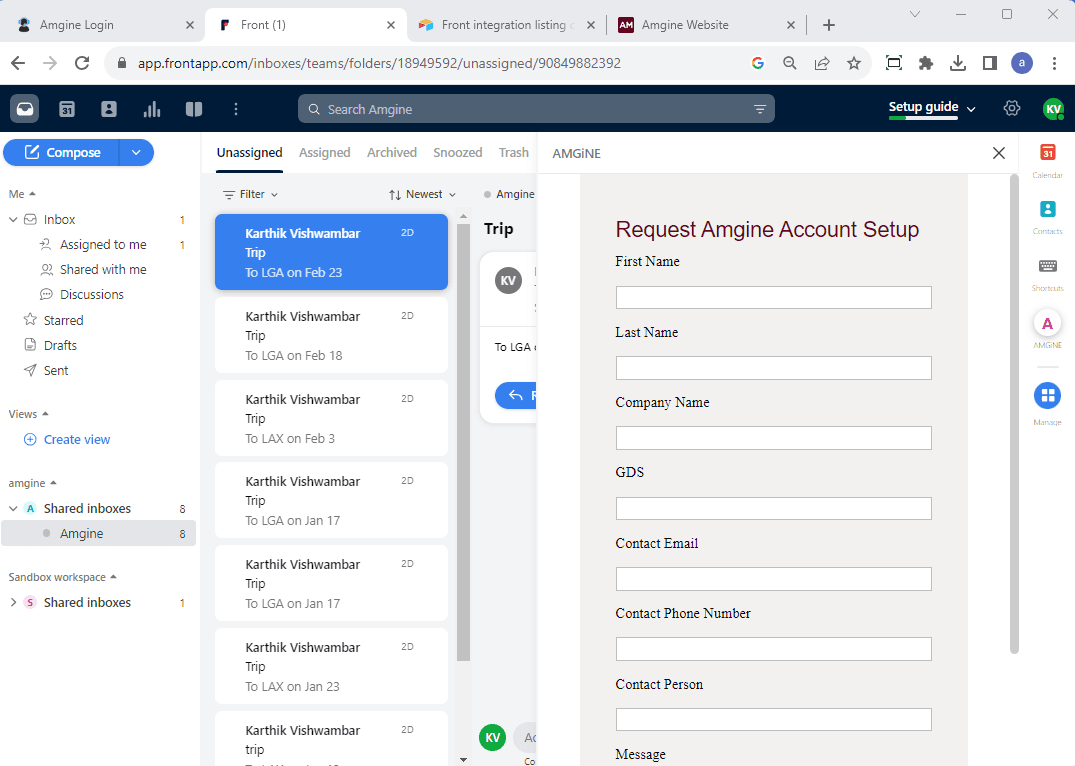Click the First Name input field

[x=773, y=298]
